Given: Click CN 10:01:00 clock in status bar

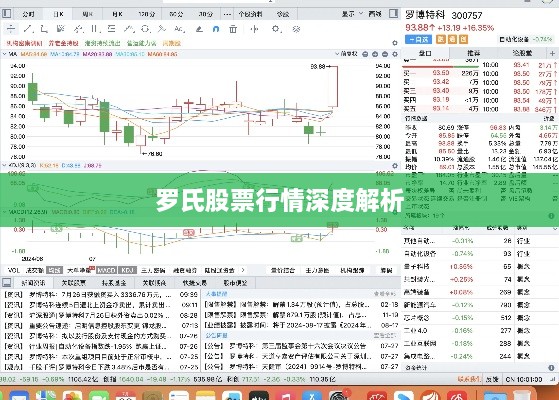Looking at the screenshot, I should [x=524, y=379].
